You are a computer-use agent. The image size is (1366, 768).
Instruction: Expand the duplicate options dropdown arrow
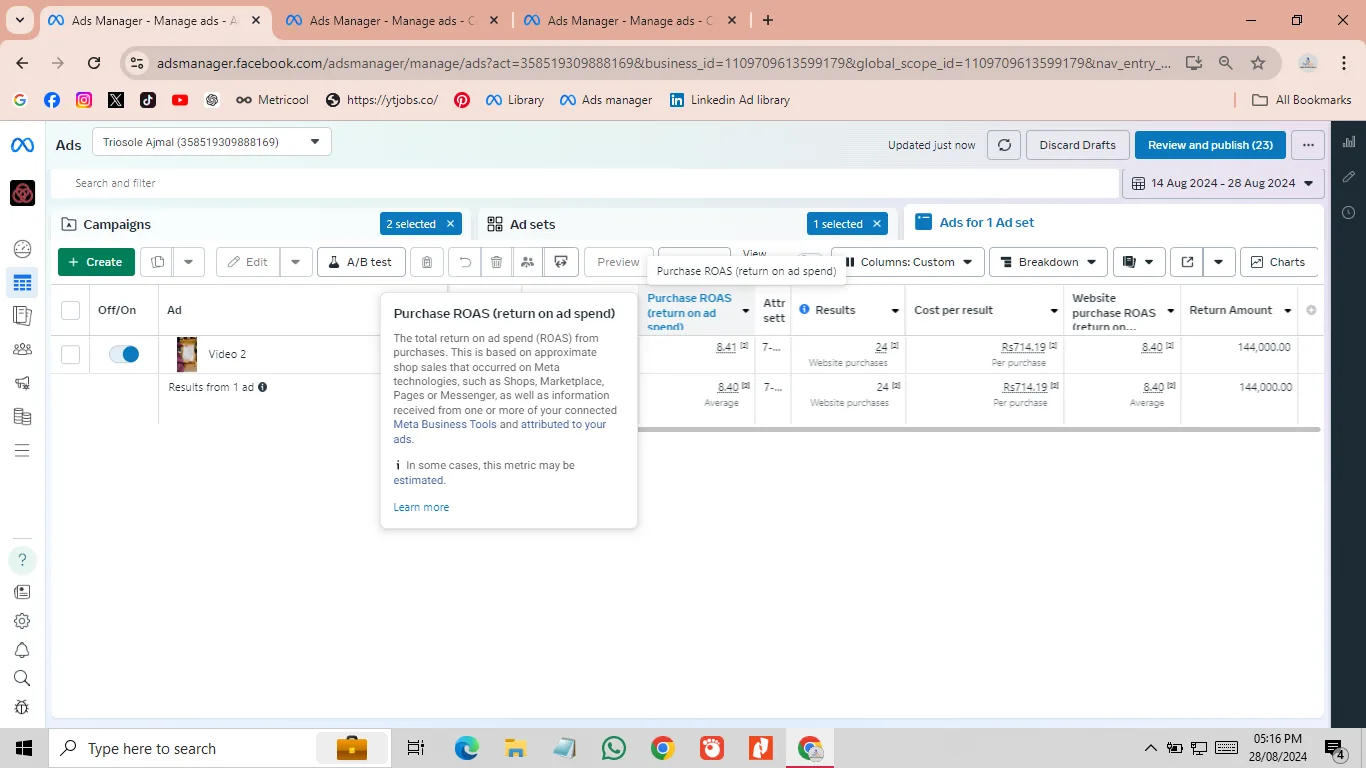click(x=189, y=262)
